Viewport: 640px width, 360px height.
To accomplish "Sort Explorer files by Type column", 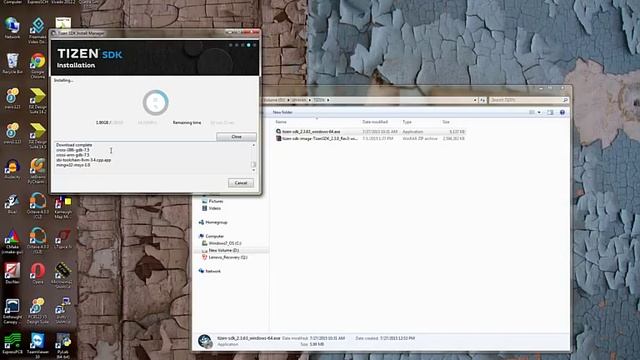I will 407,122.
